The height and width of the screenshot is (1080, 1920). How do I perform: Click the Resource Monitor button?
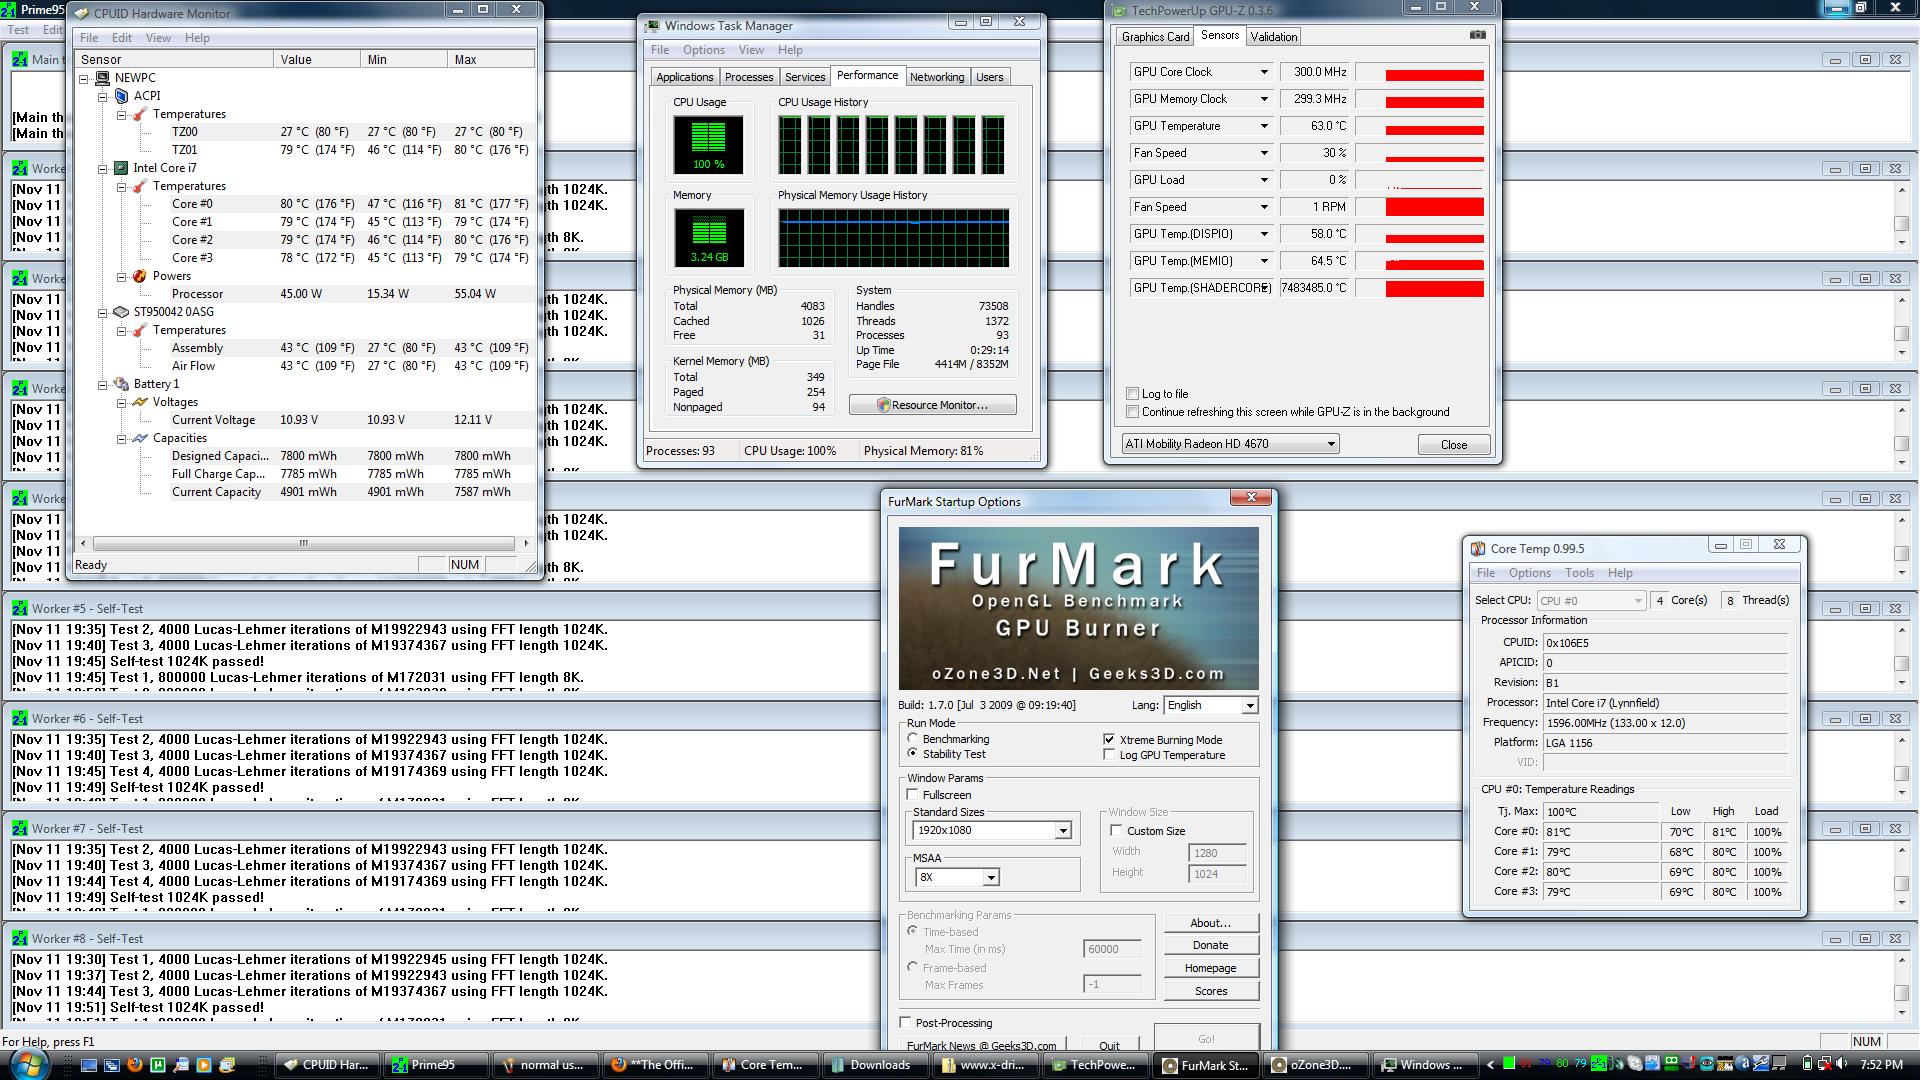(x=932, y=405)
